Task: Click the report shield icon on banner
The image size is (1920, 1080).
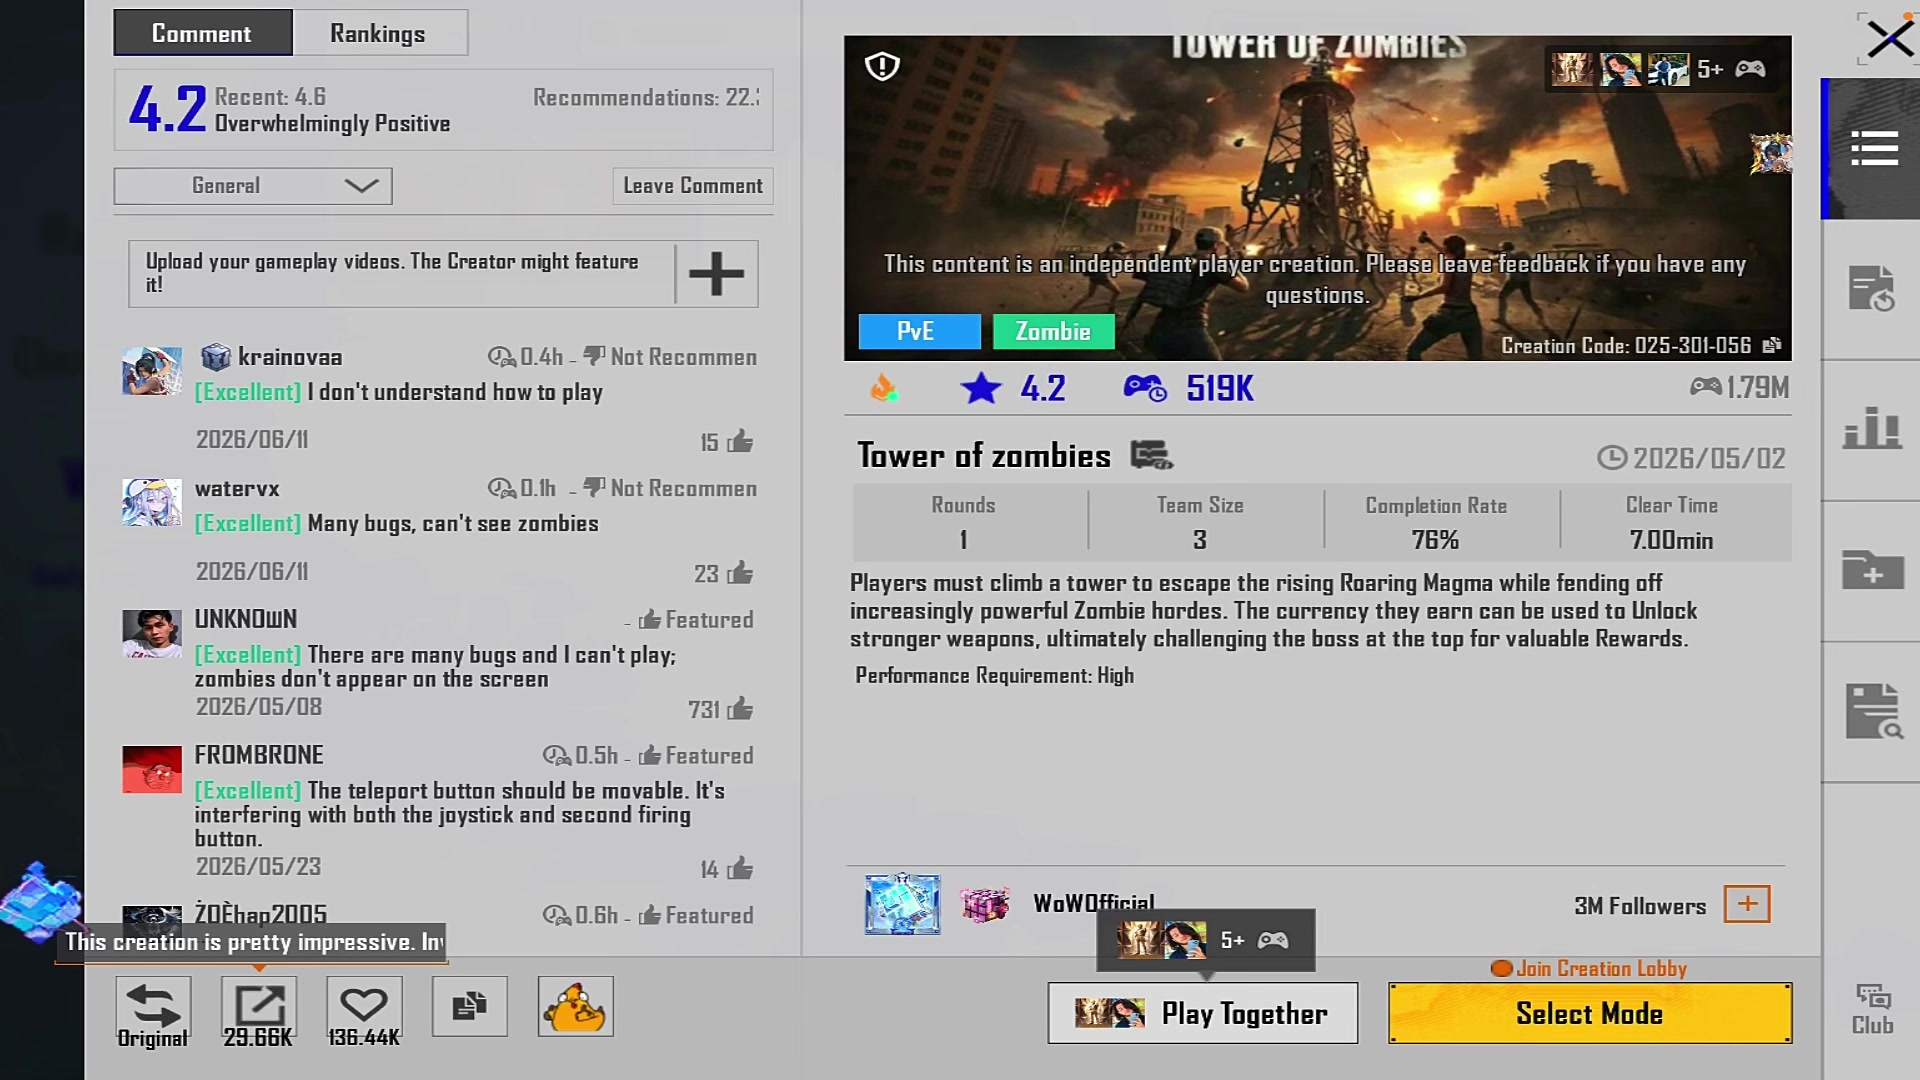Action: [x=882, y=66]
